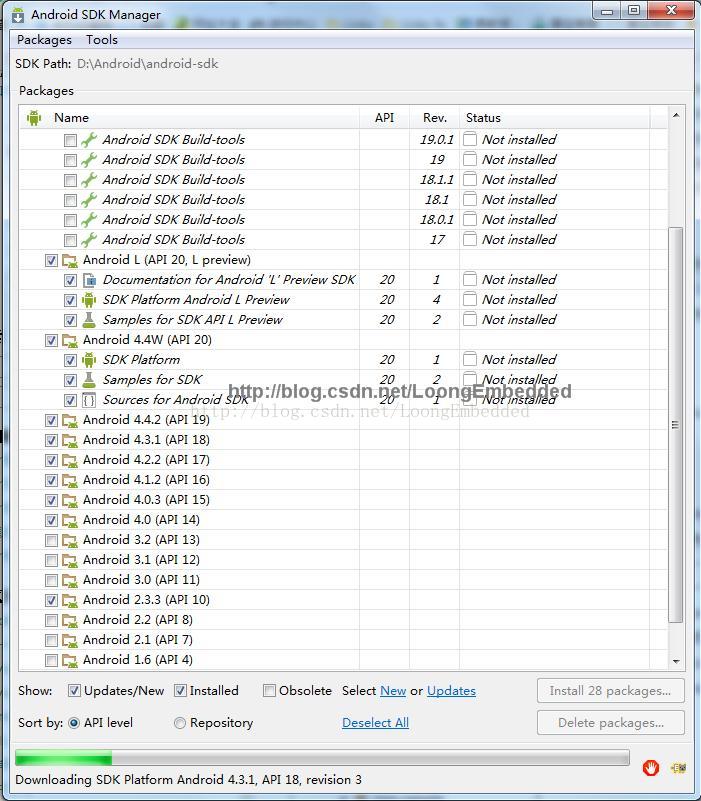Viewport: 701px width, 801px height.
Task: Uncheck the Android L (API 20, L preview) checkbox
Action: (51, 260)
